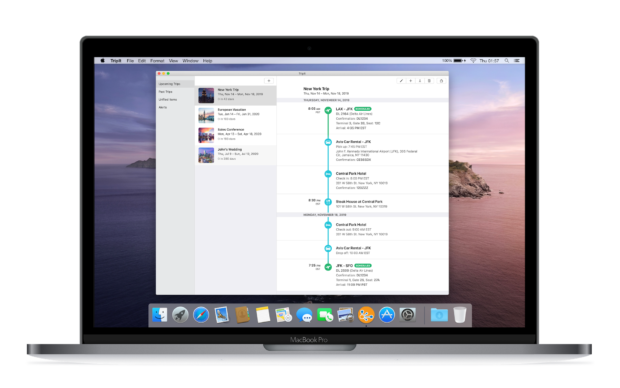Click the John's Wedding trip title
The image size is (620, 388).
[x=230, y=150]
